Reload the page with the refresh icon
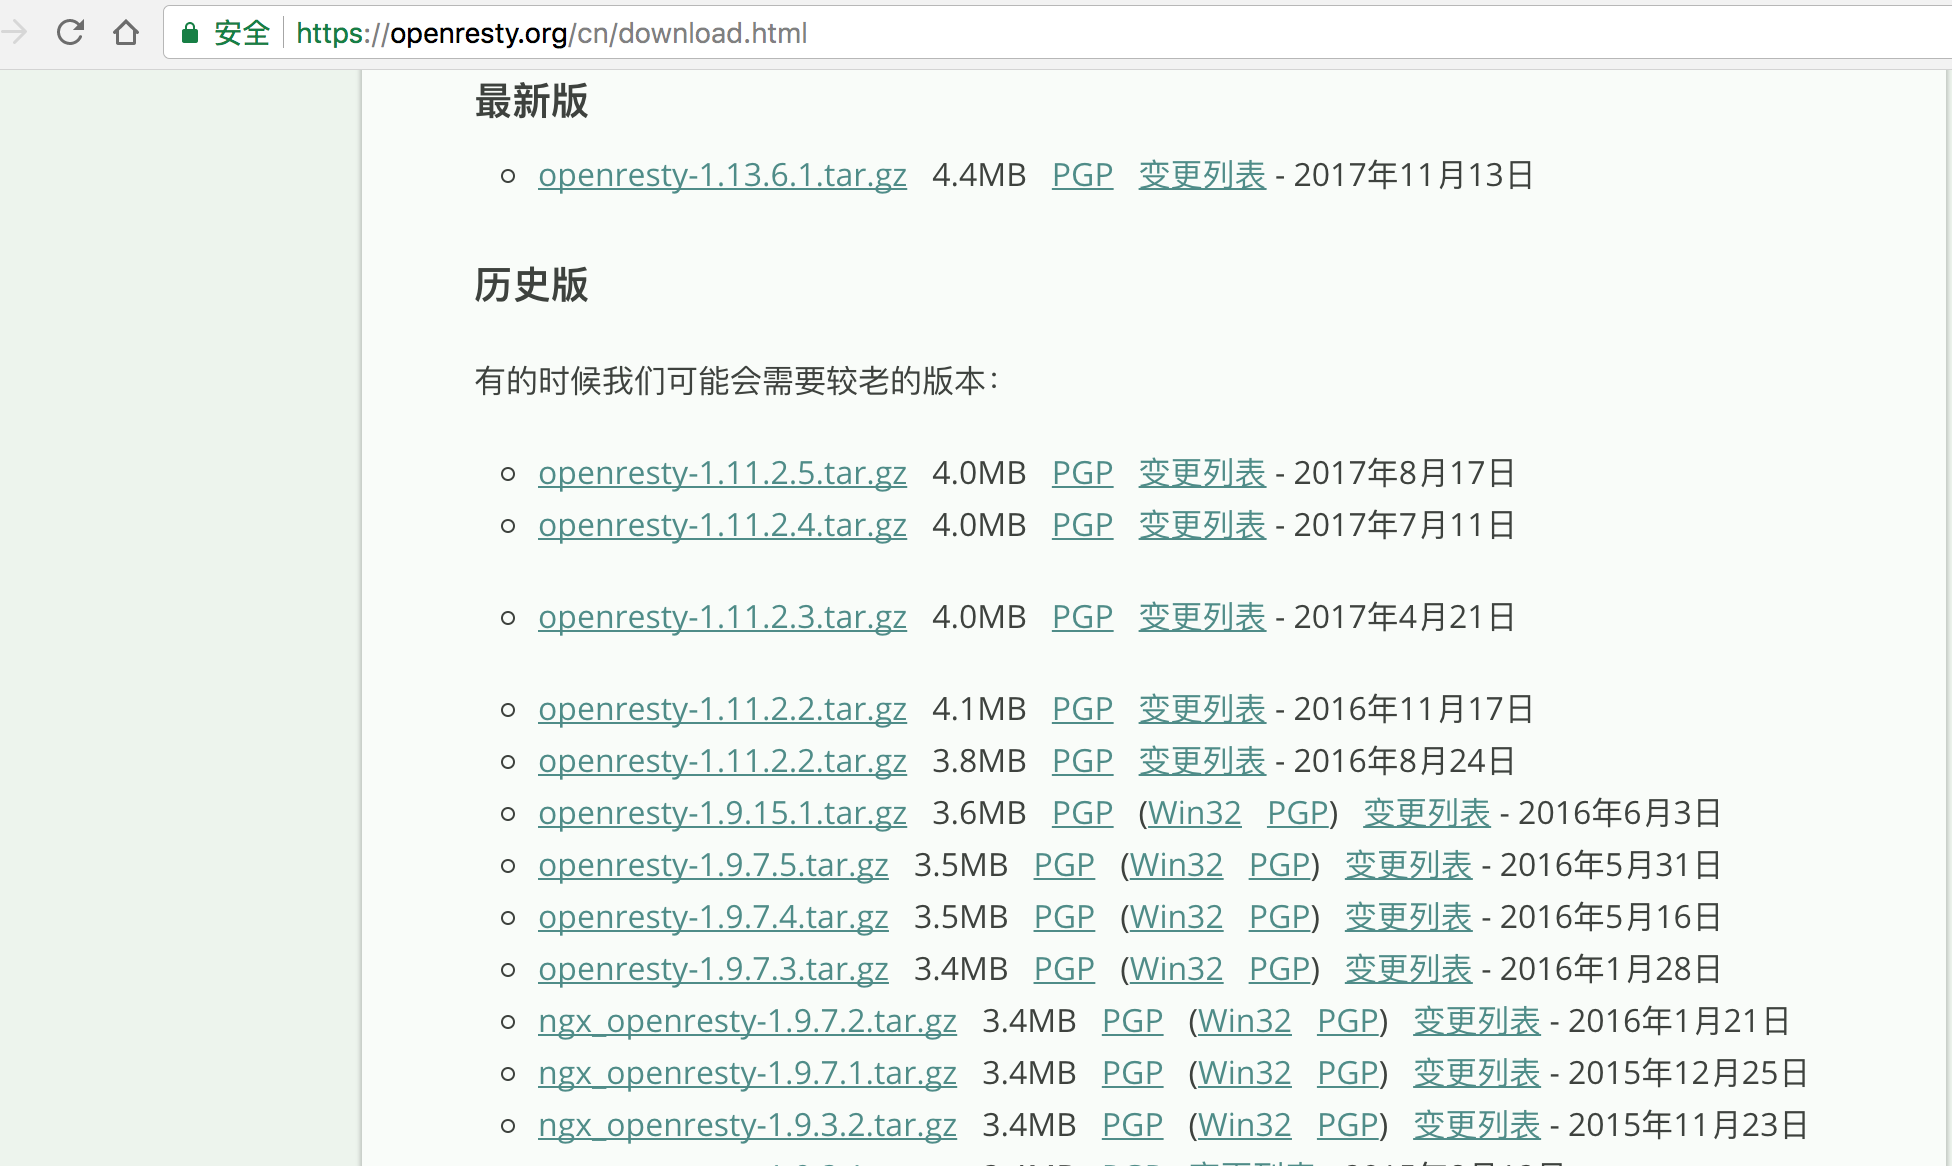 pyautogui.click(x=70, y=33)
